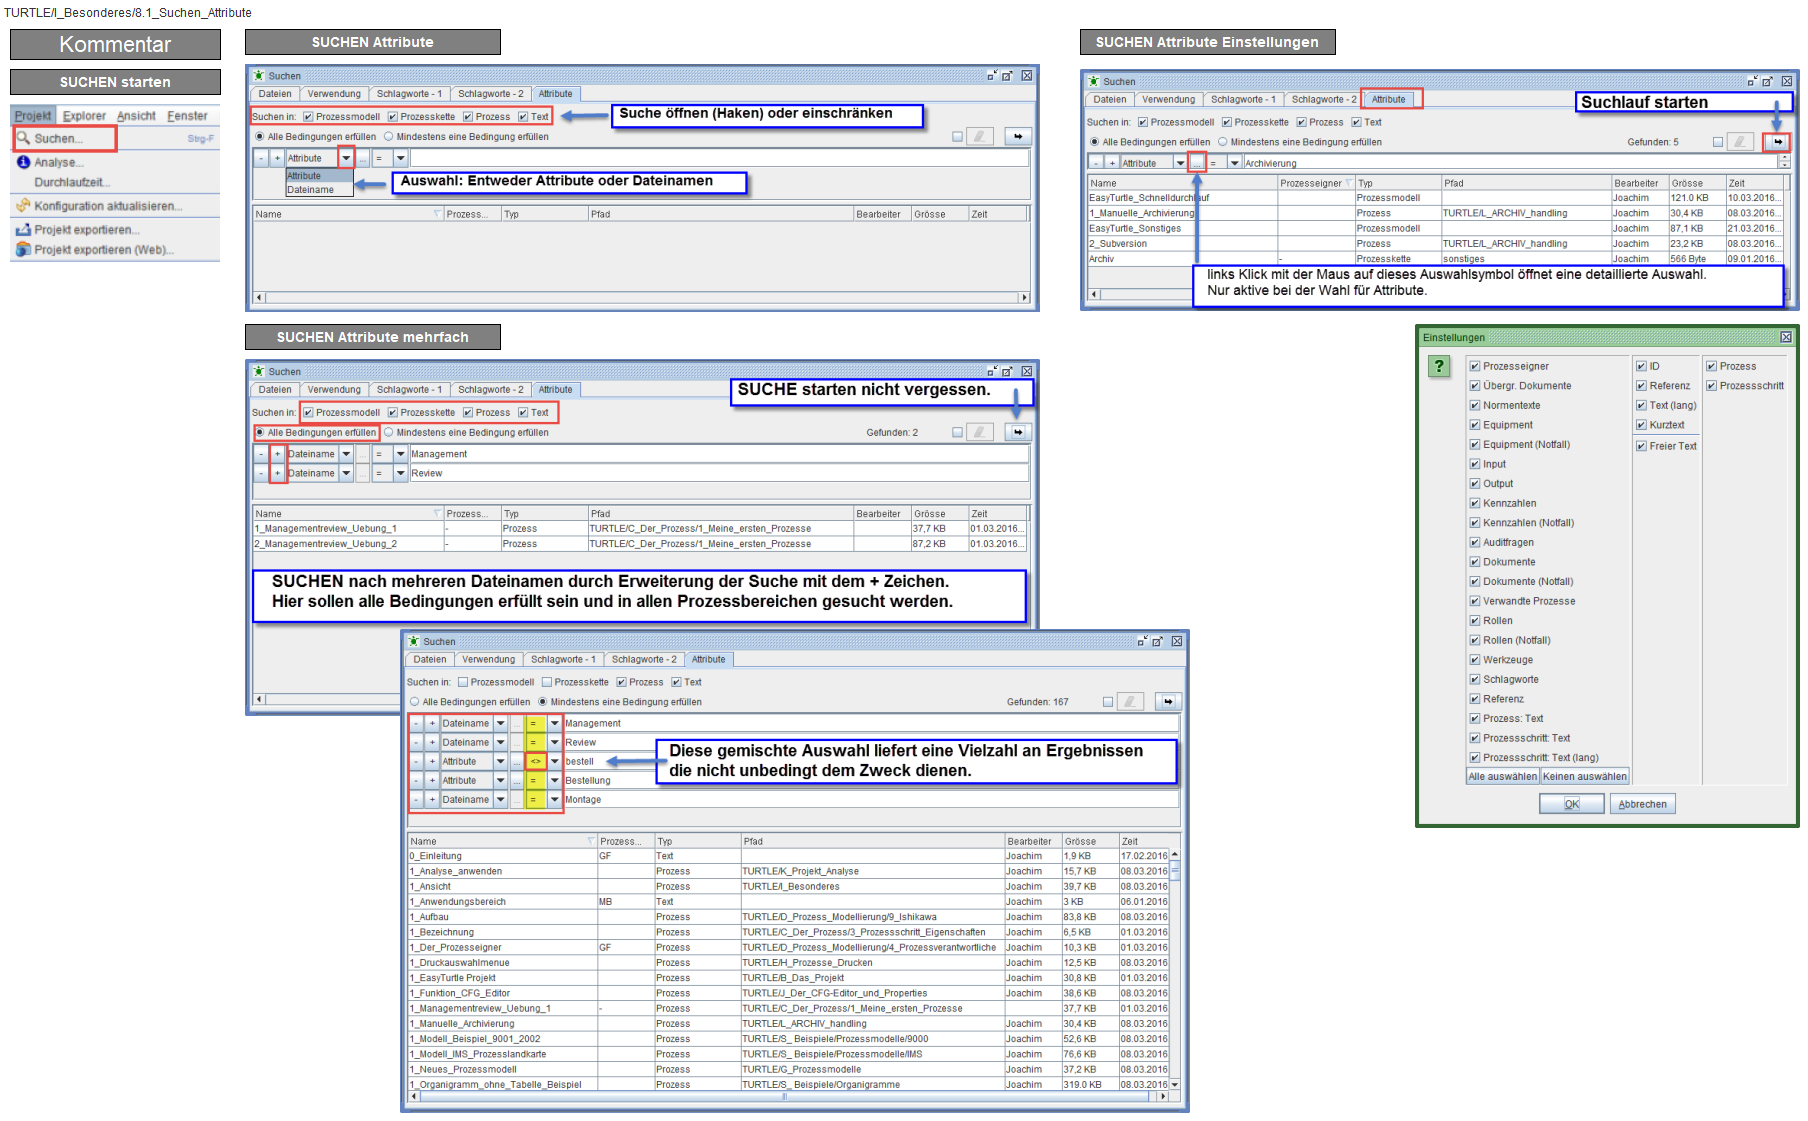Open attribute detail selection '...' beside Archivierung
This screenshot has width=1808, height=1121.
[x=1197, y=163]
